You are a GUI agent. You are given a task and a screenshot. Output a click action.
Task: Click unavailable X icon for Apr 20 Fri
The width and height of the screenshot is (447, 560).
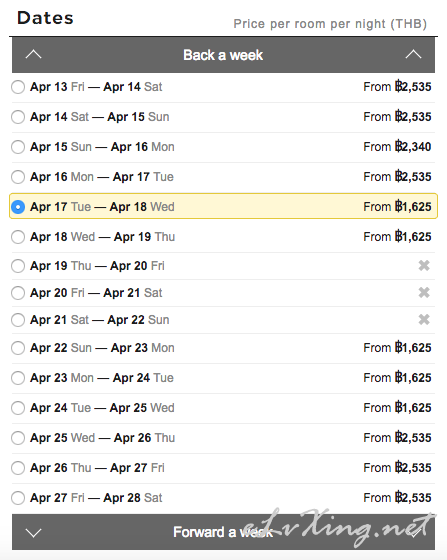point(424,292)
